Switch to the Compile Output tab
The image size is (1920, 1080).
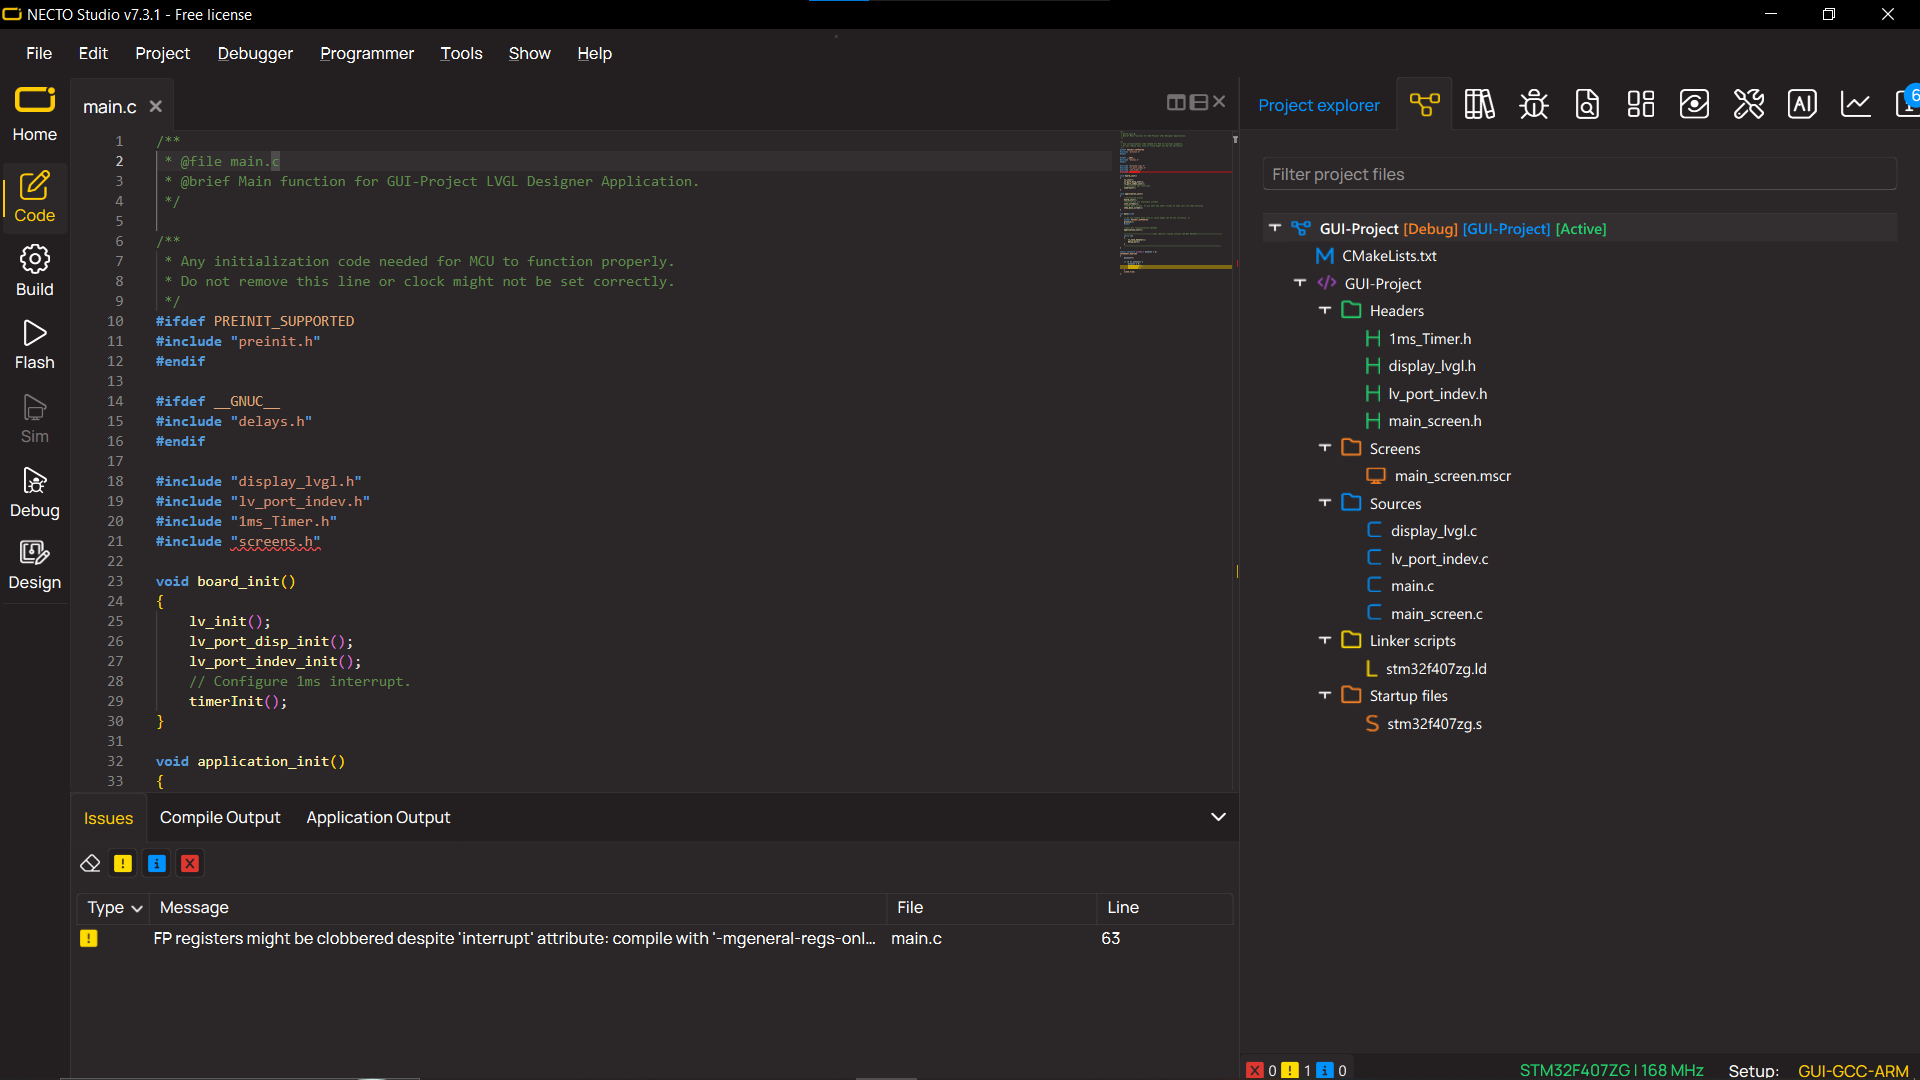click(220, 817)
